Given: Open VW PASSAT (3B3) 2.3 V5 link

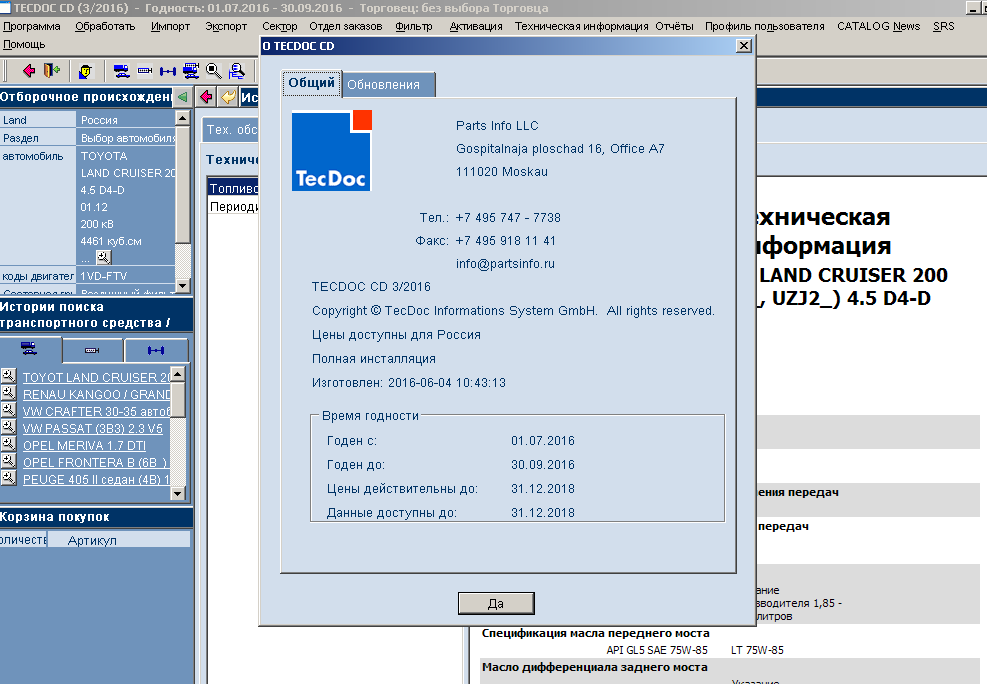Looking at the screenshot, I should click(x=93, y=429).
